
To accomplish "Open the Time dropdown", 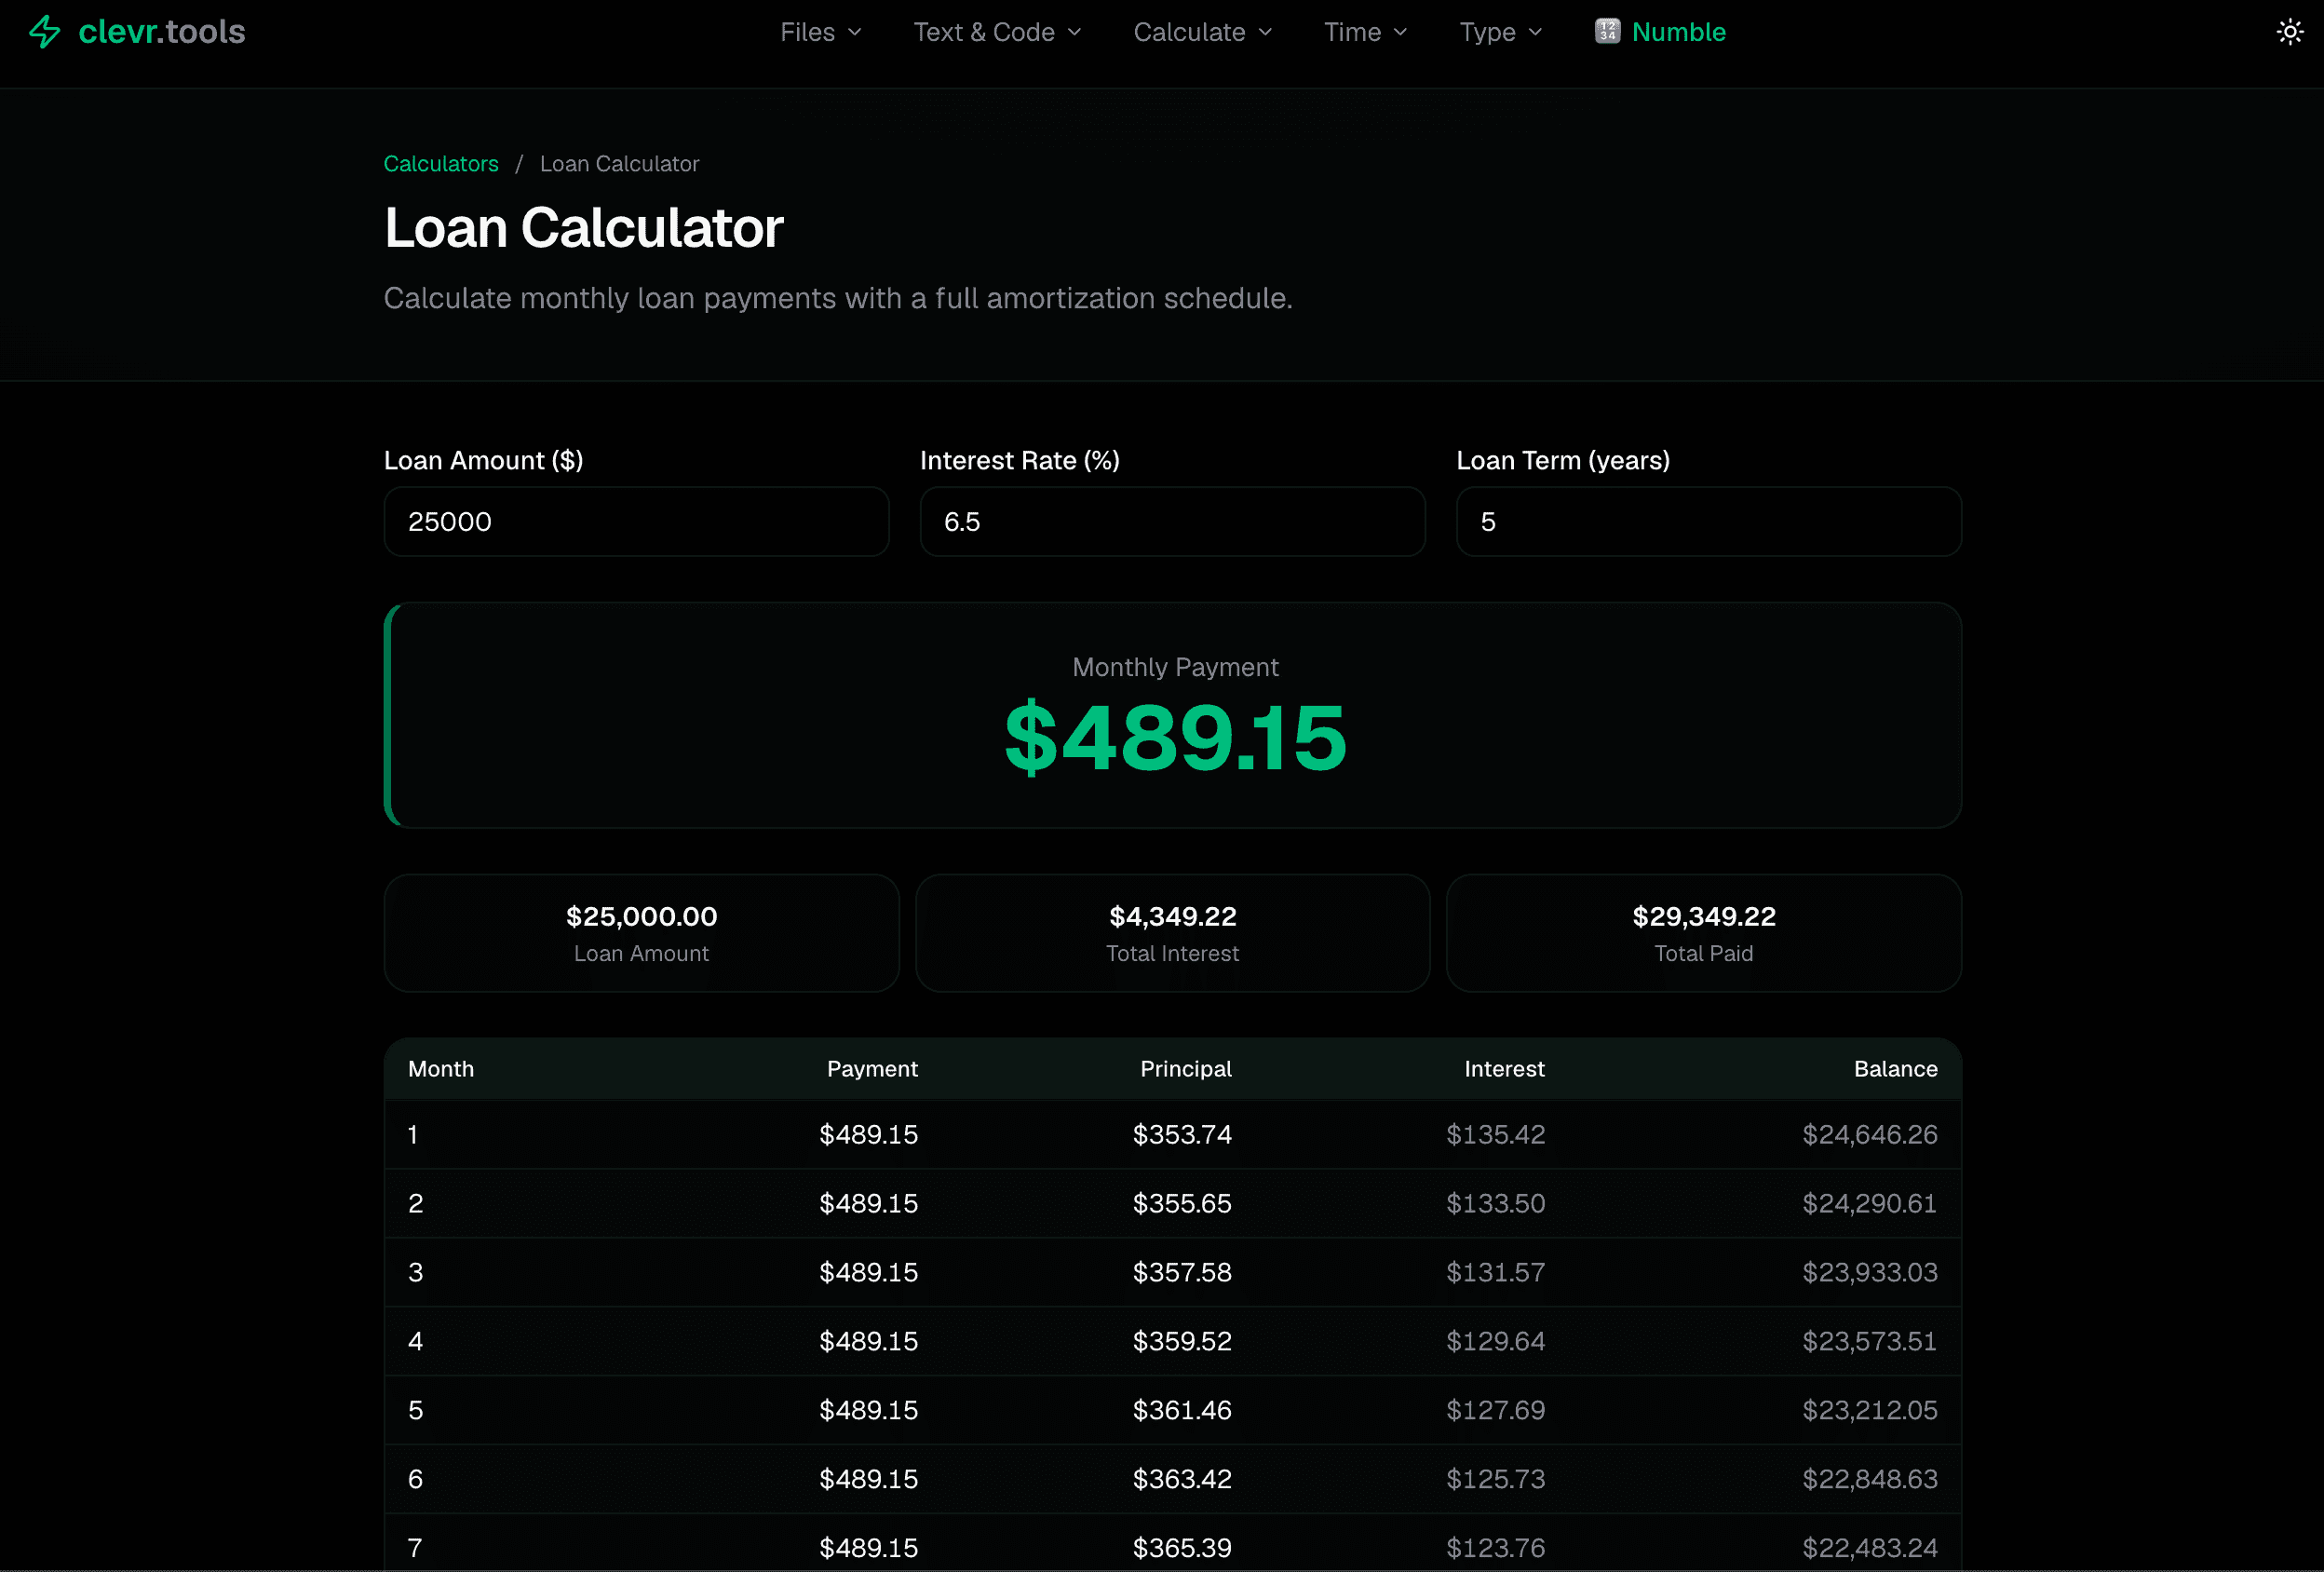I will click(1364, 31).
